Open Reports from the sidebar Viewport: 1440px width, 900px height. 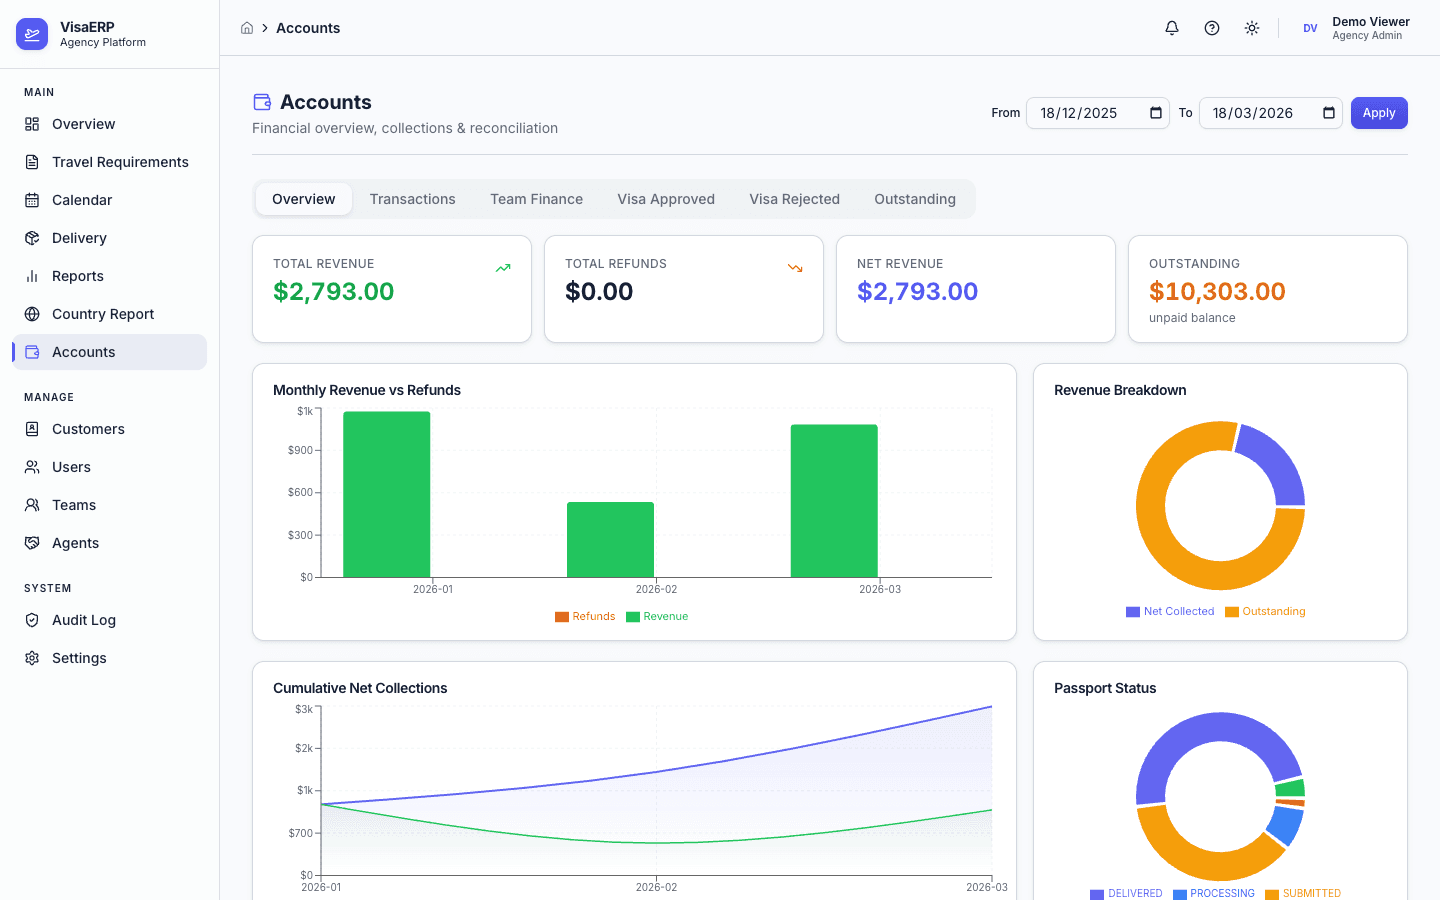(77, 276)
